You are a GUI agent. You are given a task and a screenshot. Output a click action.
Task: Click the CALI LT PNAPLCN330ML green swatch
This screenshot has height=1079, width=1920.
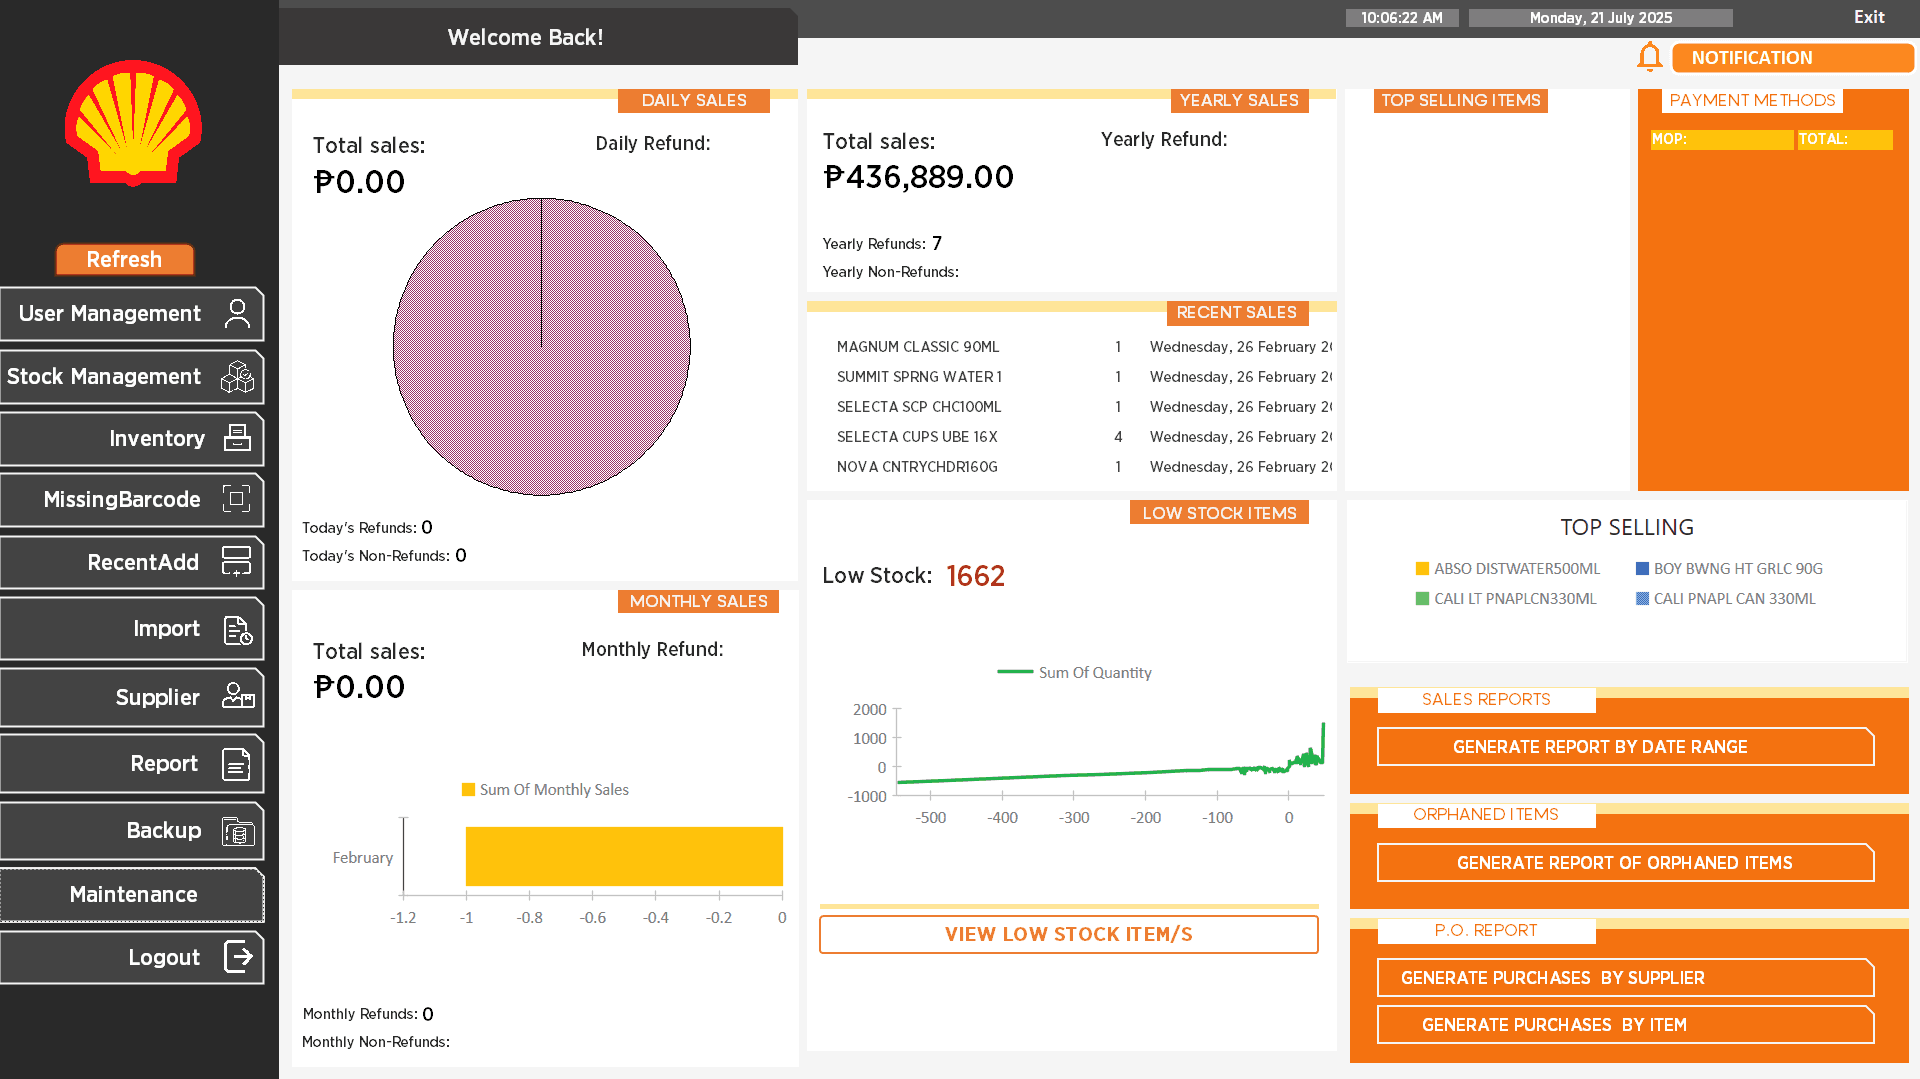pyautogui.click(x=1422, y=599)
